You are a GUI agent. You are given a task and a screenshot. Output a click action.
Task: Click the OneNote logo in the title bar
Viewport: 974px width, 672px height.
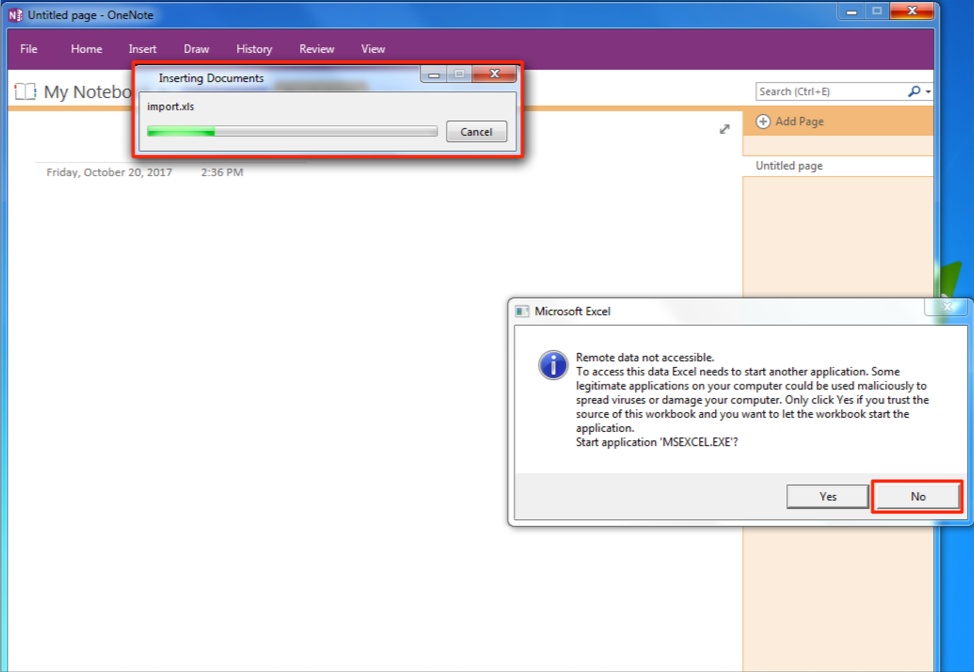pos(15,15)
